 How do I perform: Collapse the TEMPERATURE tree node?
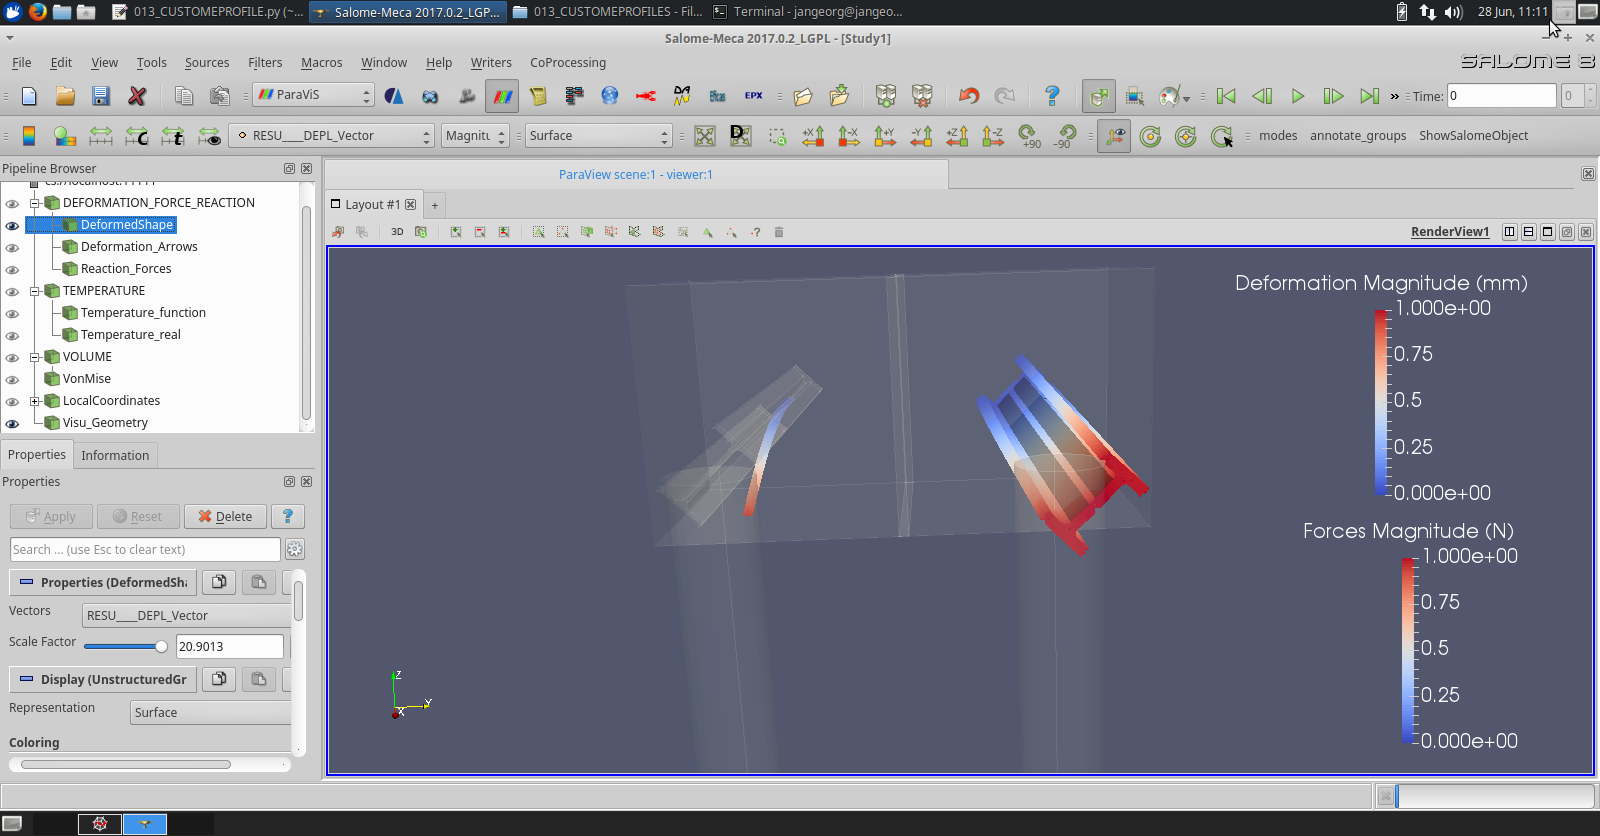pyautogui.click(x=35, y=291)
